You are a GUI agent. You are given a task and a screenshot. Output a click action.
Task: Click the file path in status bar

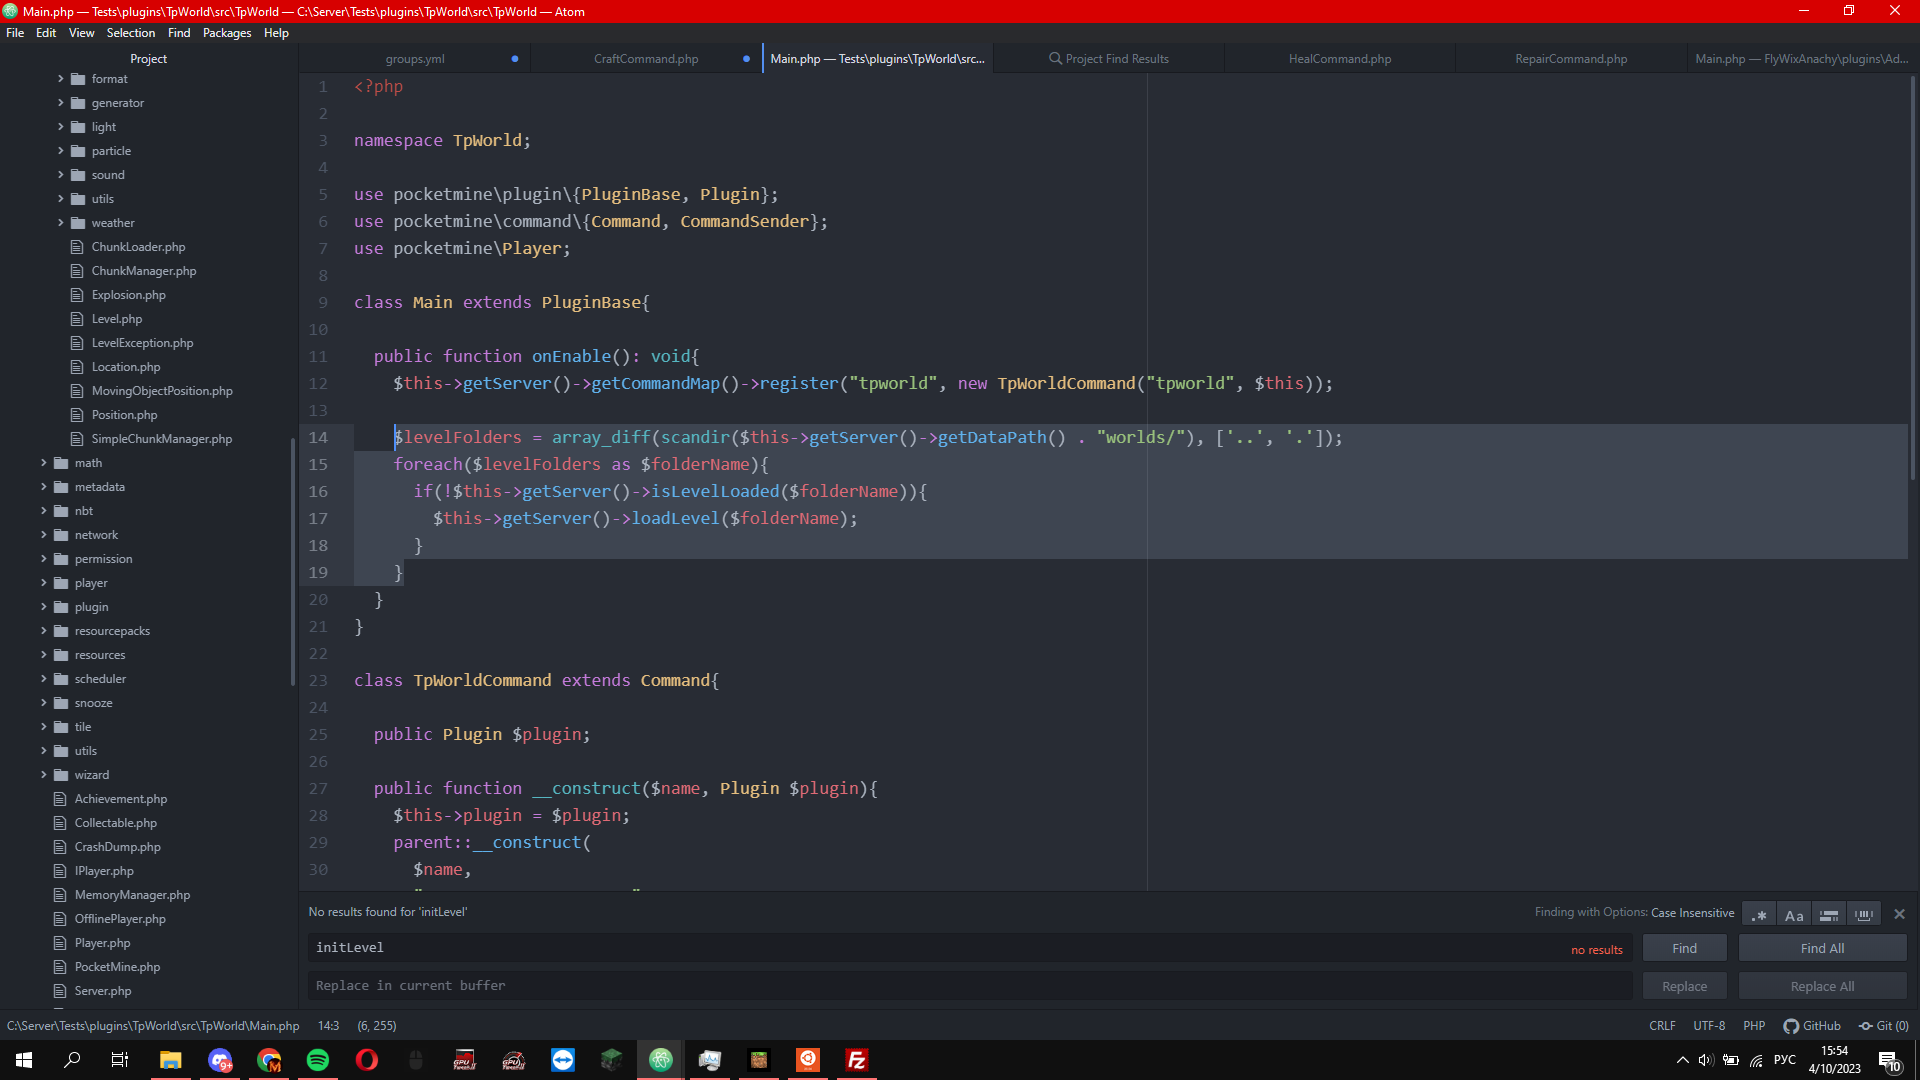(153, 1026)
